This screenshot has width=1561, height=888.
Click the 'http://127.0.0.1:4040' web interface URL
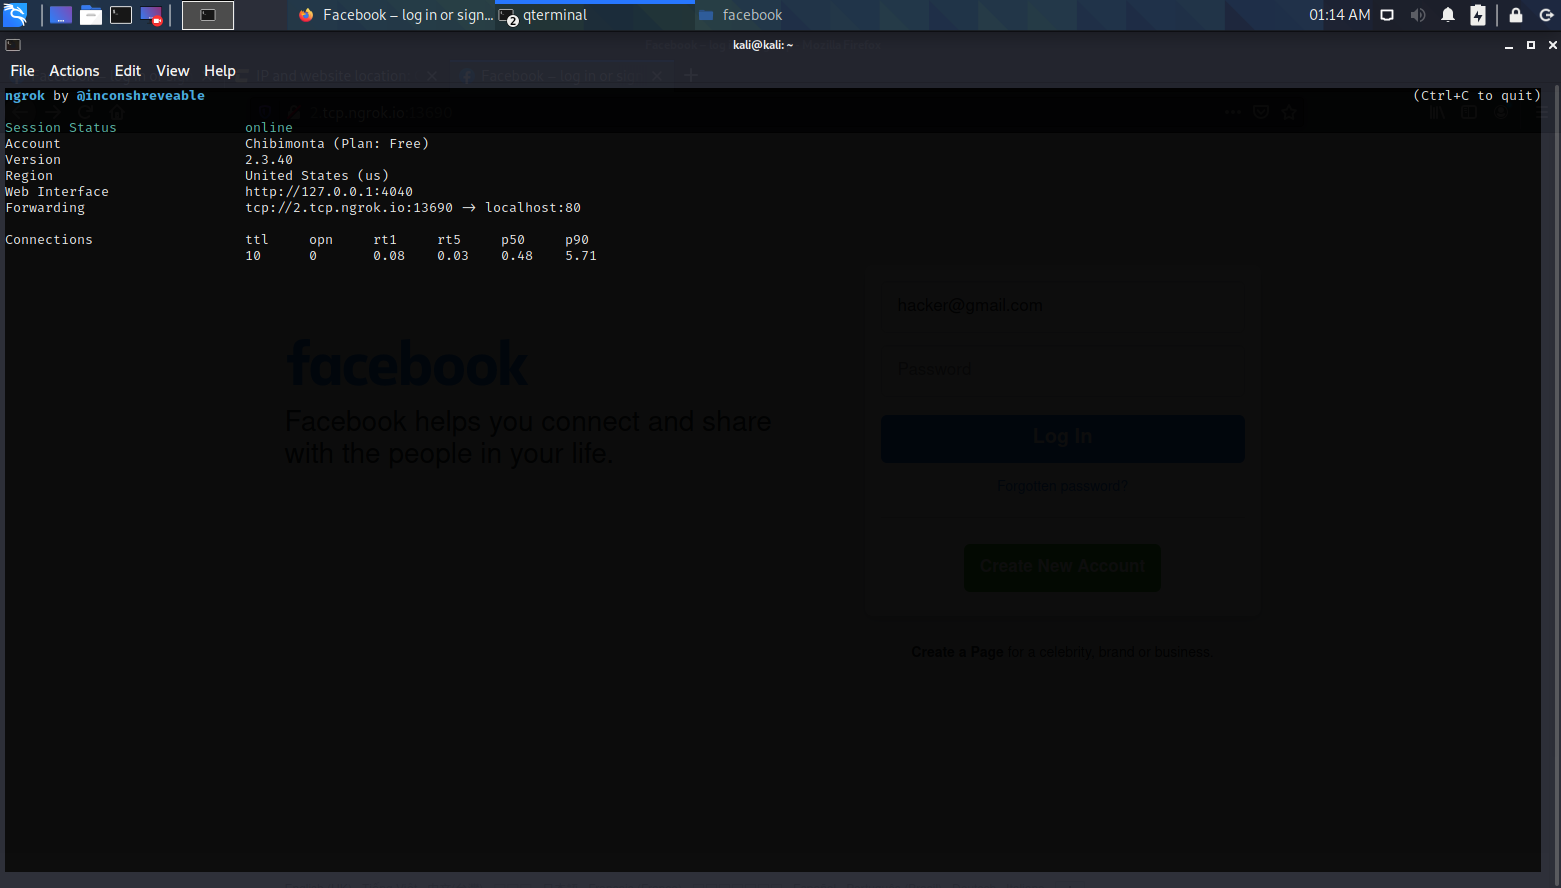tap(329, 192)
